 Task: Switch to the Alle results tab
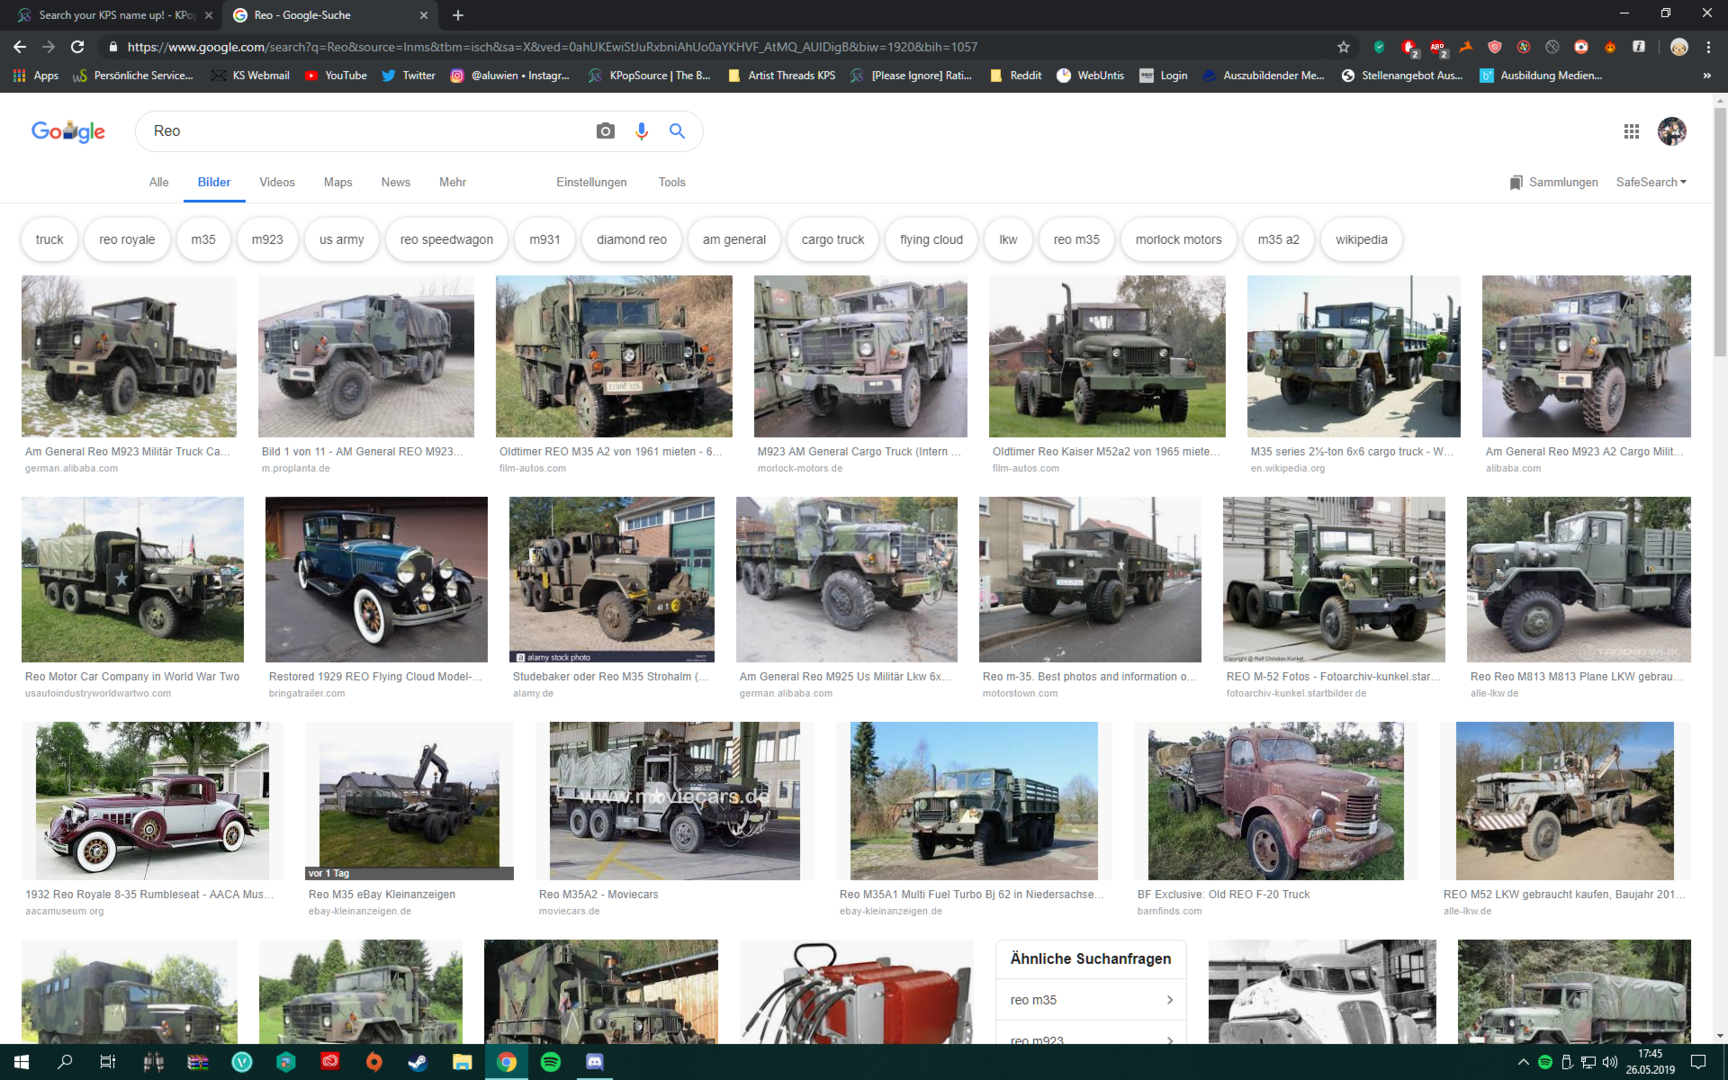(158, 182)
